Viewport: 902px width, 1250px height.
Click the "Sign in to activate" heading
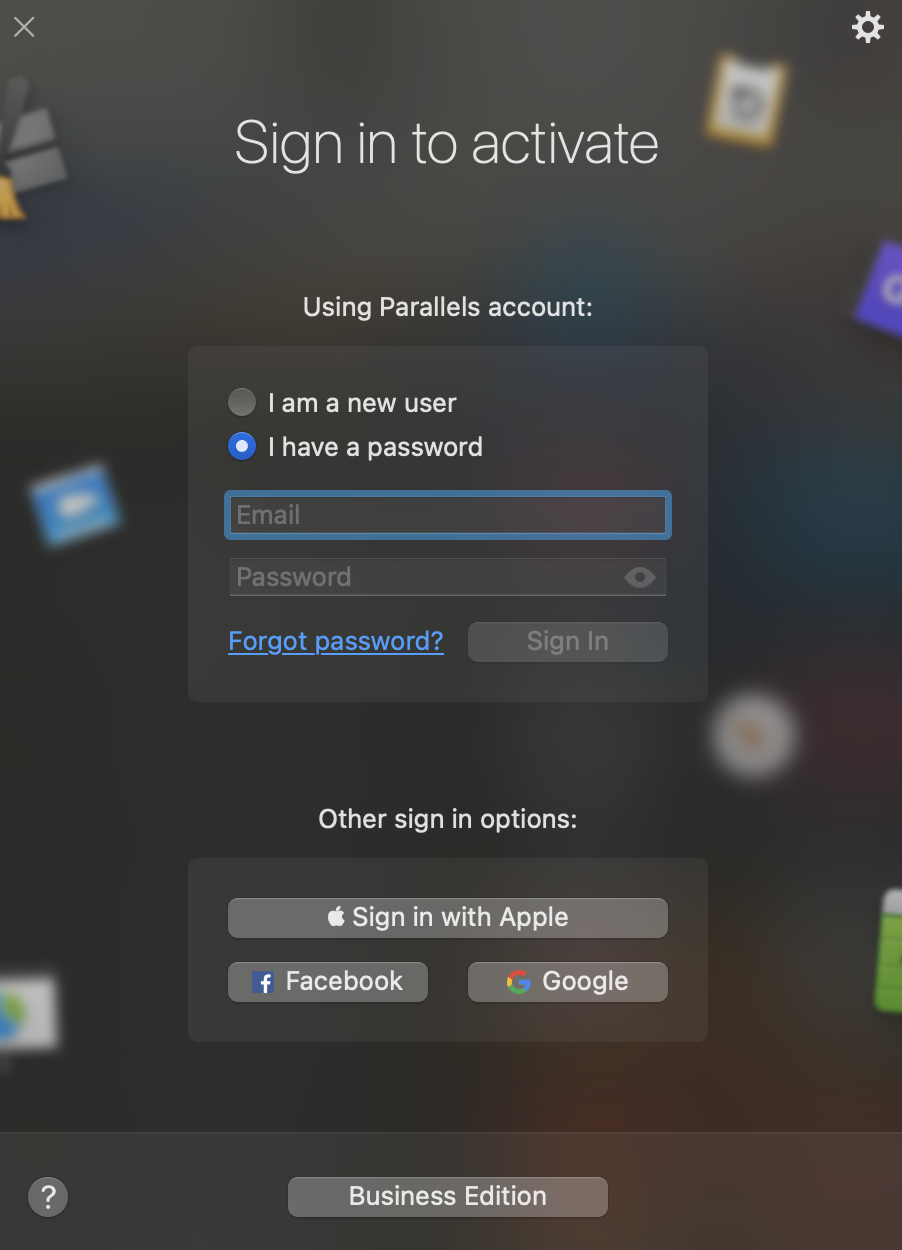click(x=447, y=143)
